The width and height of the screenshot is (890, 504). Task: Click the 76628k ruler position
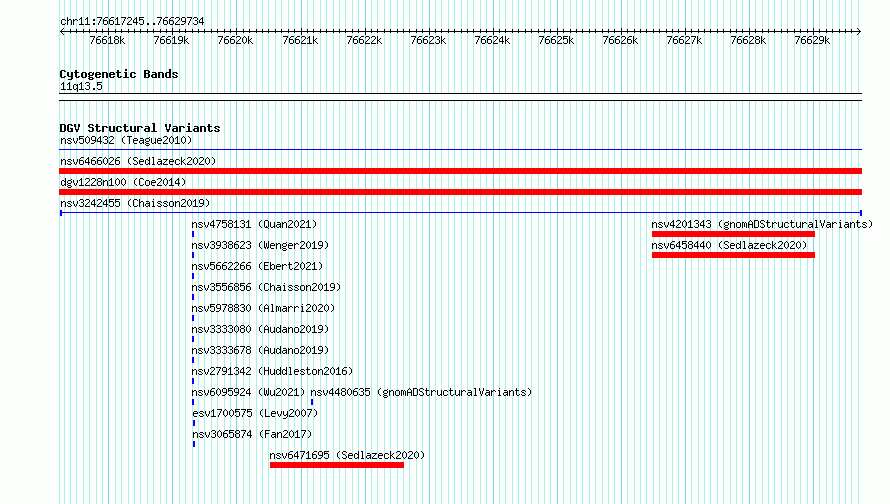coord(748,40)
